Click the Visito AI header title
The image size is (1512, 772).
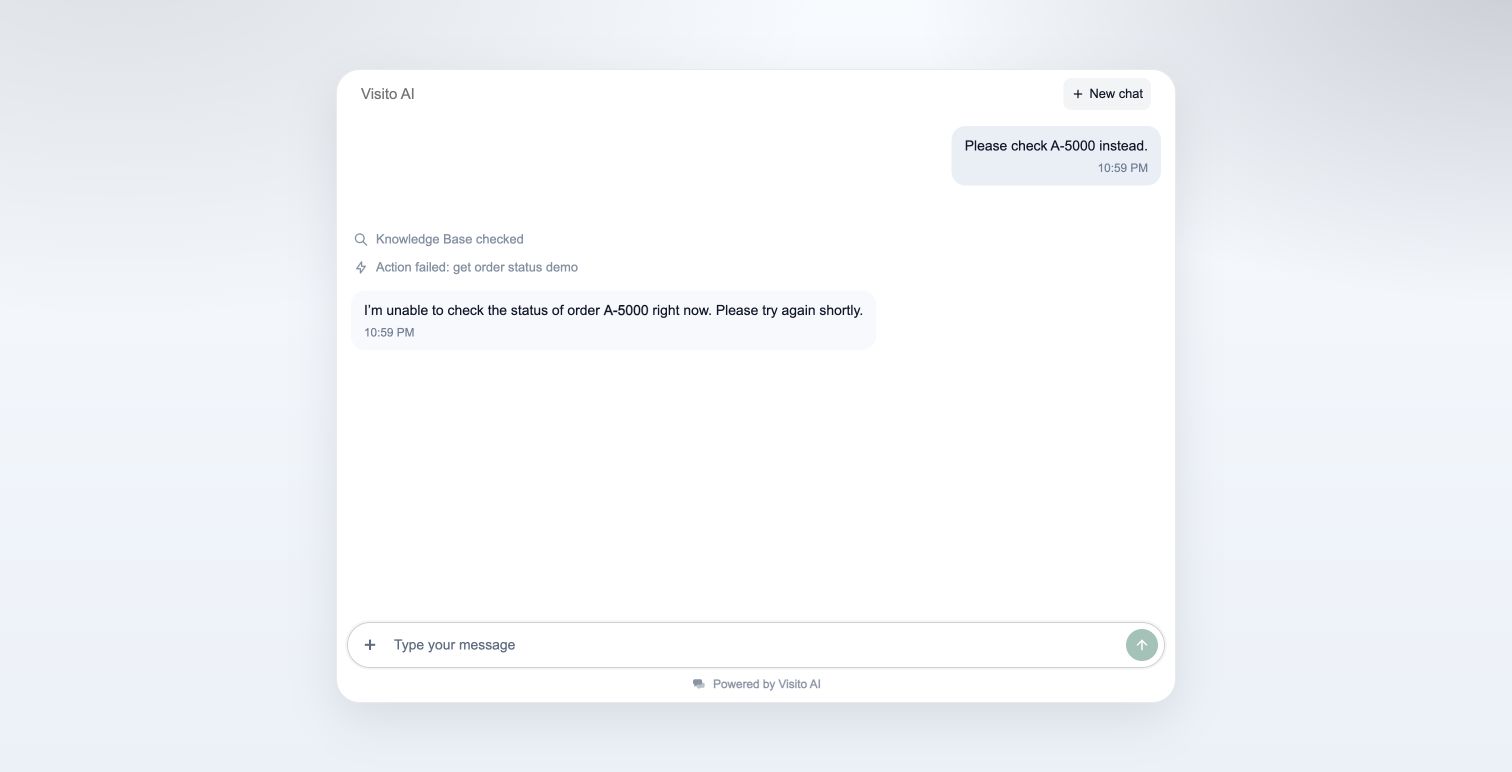[388, 94]
